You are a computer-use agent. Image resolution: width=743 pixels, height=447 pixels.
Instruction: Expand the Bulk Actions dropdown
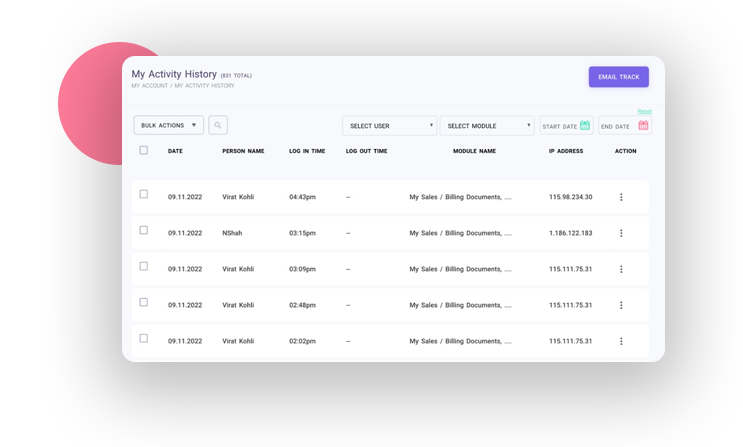168,125
